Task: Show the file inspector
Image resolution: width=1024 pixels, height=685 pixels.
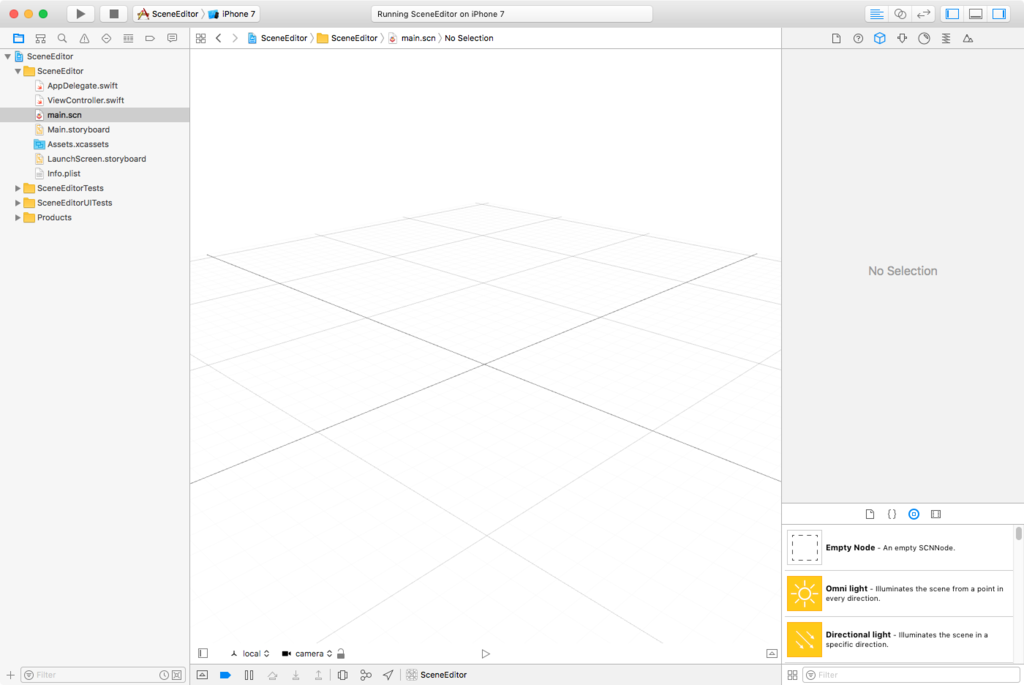Action: pos(836,39)
